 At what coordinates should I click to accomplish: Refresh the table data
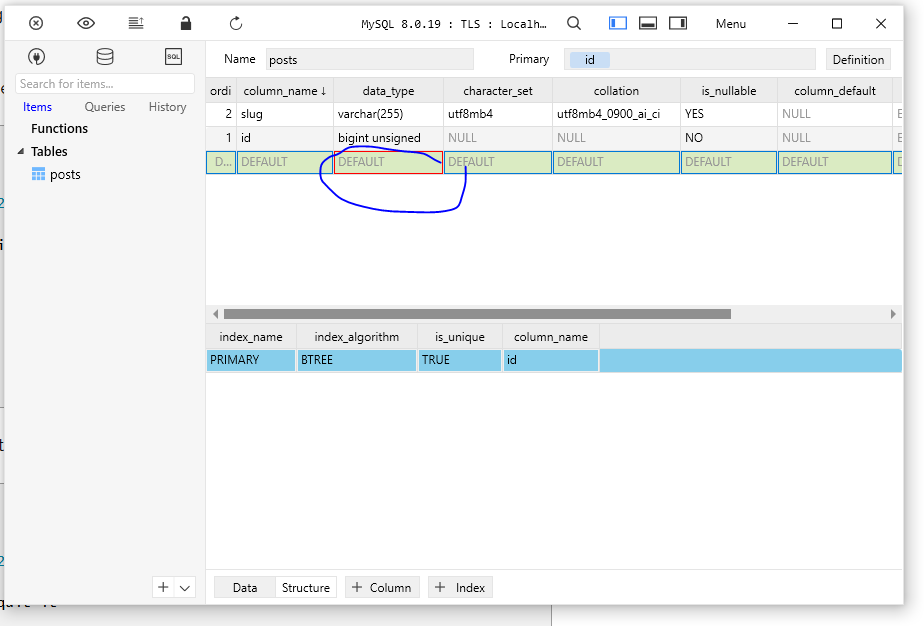235,23
